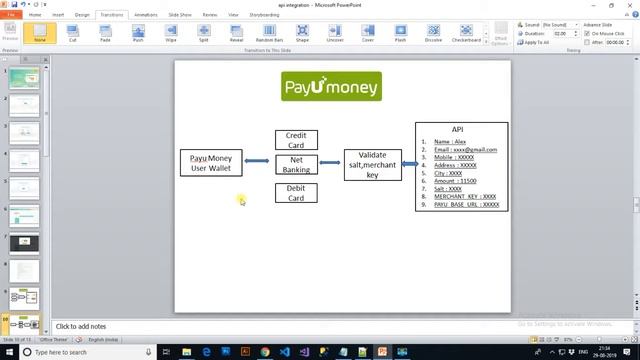This screenshot has width=640, height=360.
Task: Show hidden system tray icons
Action: [x=552, y=351]
